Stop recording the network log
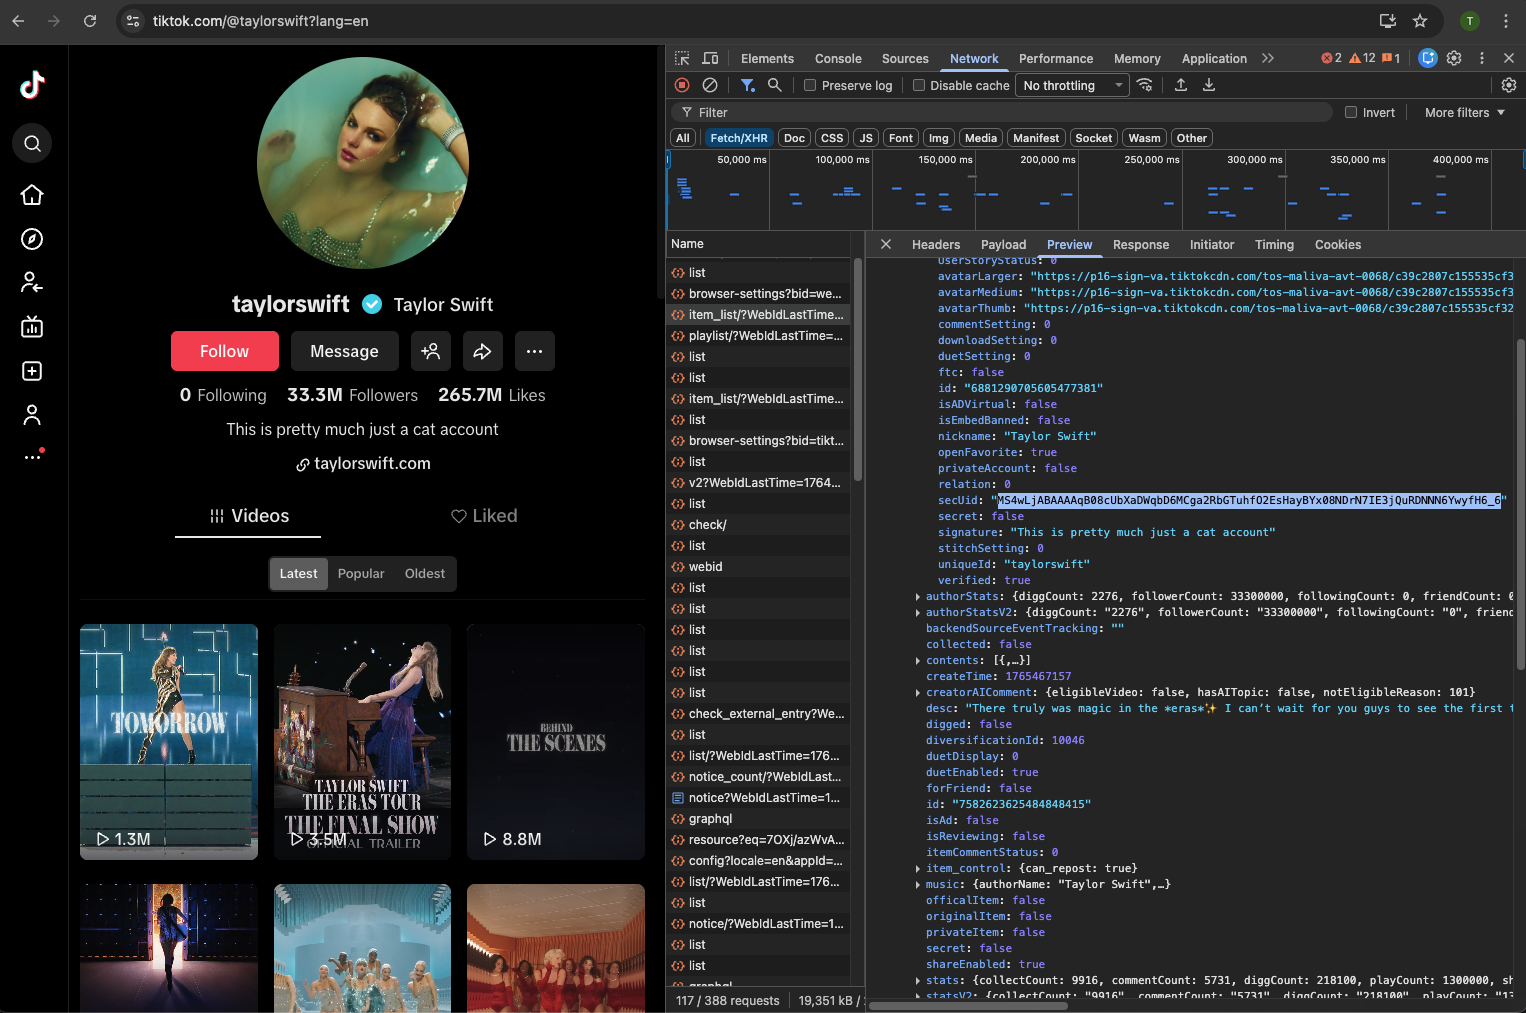Image resolution: width=1526 pixels, height=1013 pixels. [682, 86]
